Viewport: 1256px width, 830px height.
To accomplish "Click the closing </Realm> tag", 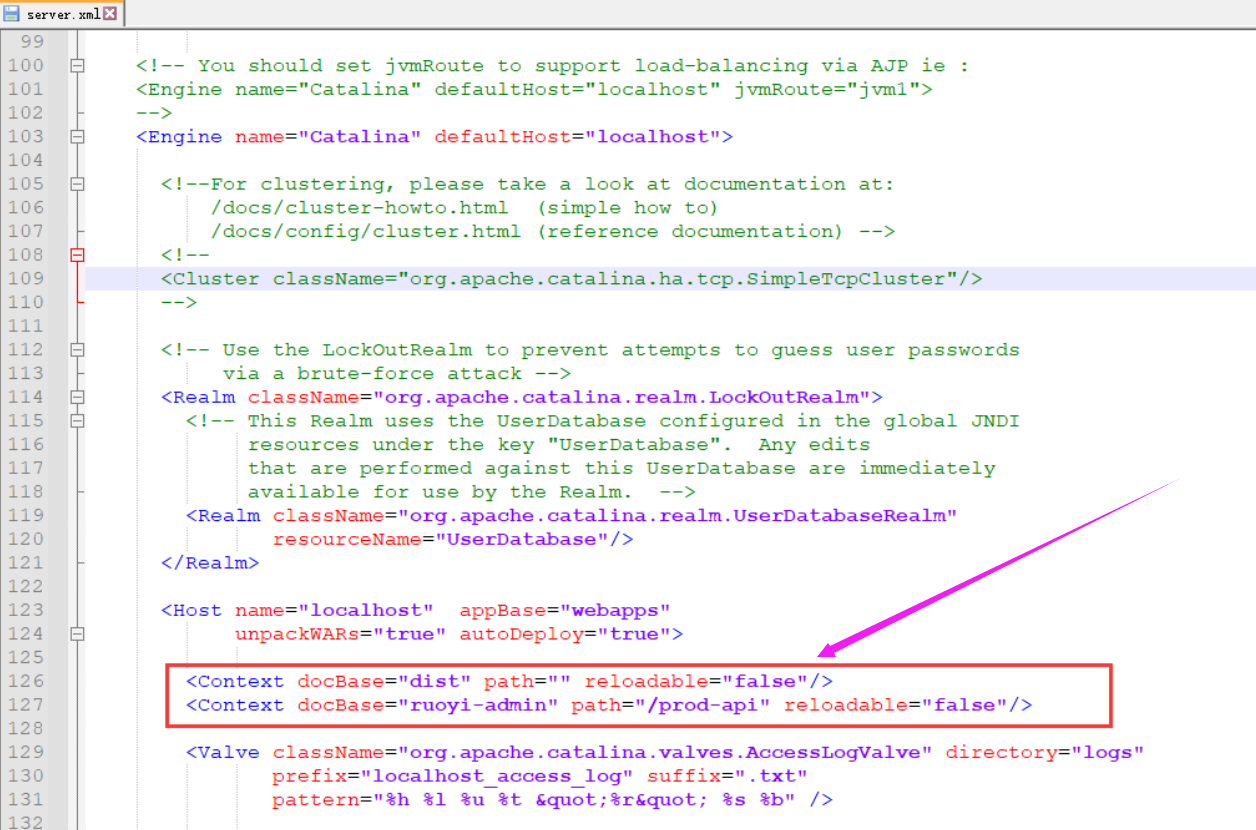I will pos(211,563).
